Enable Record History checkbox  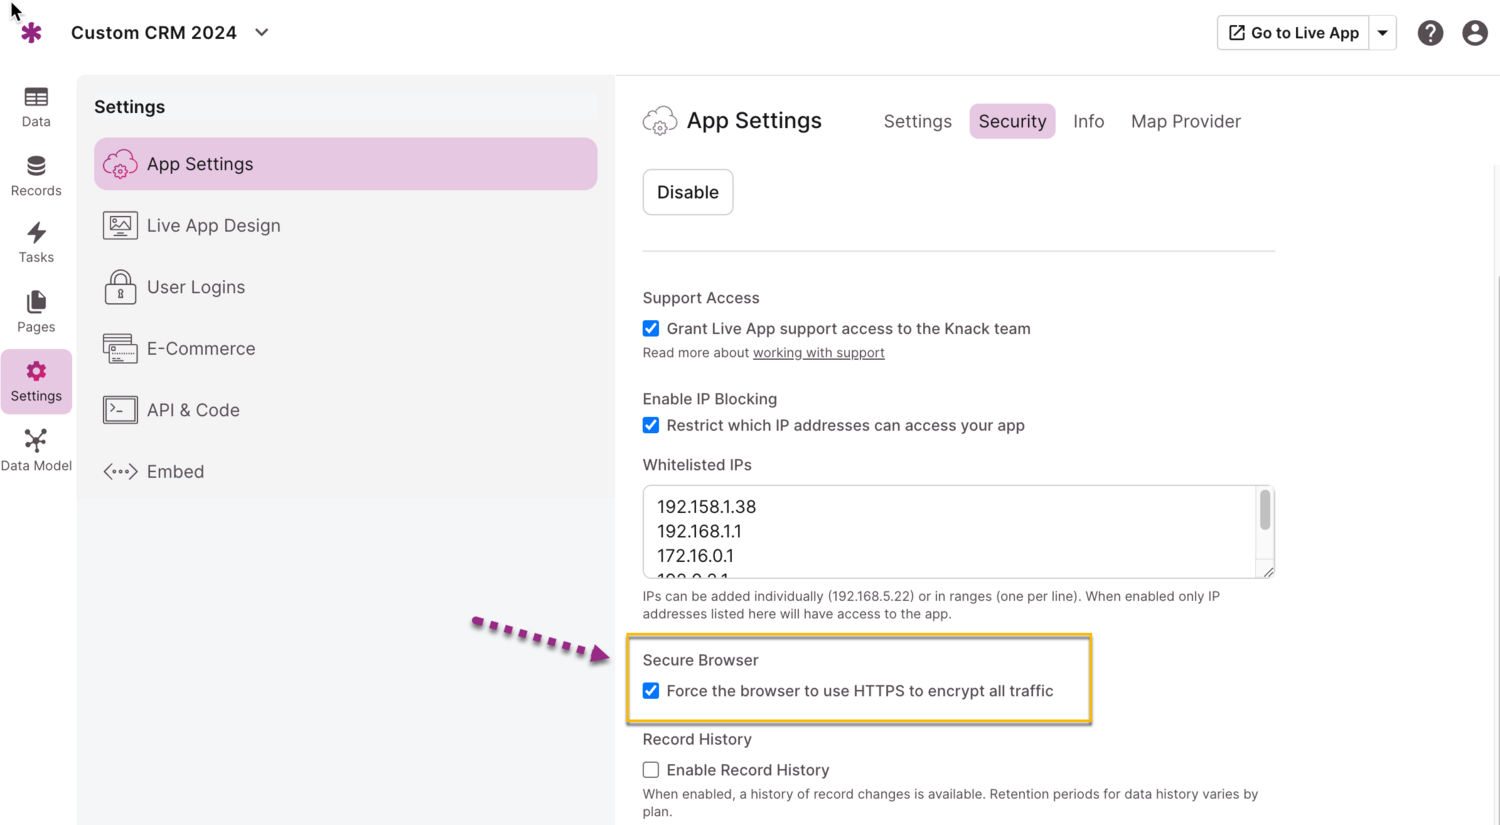pos(651,770)
